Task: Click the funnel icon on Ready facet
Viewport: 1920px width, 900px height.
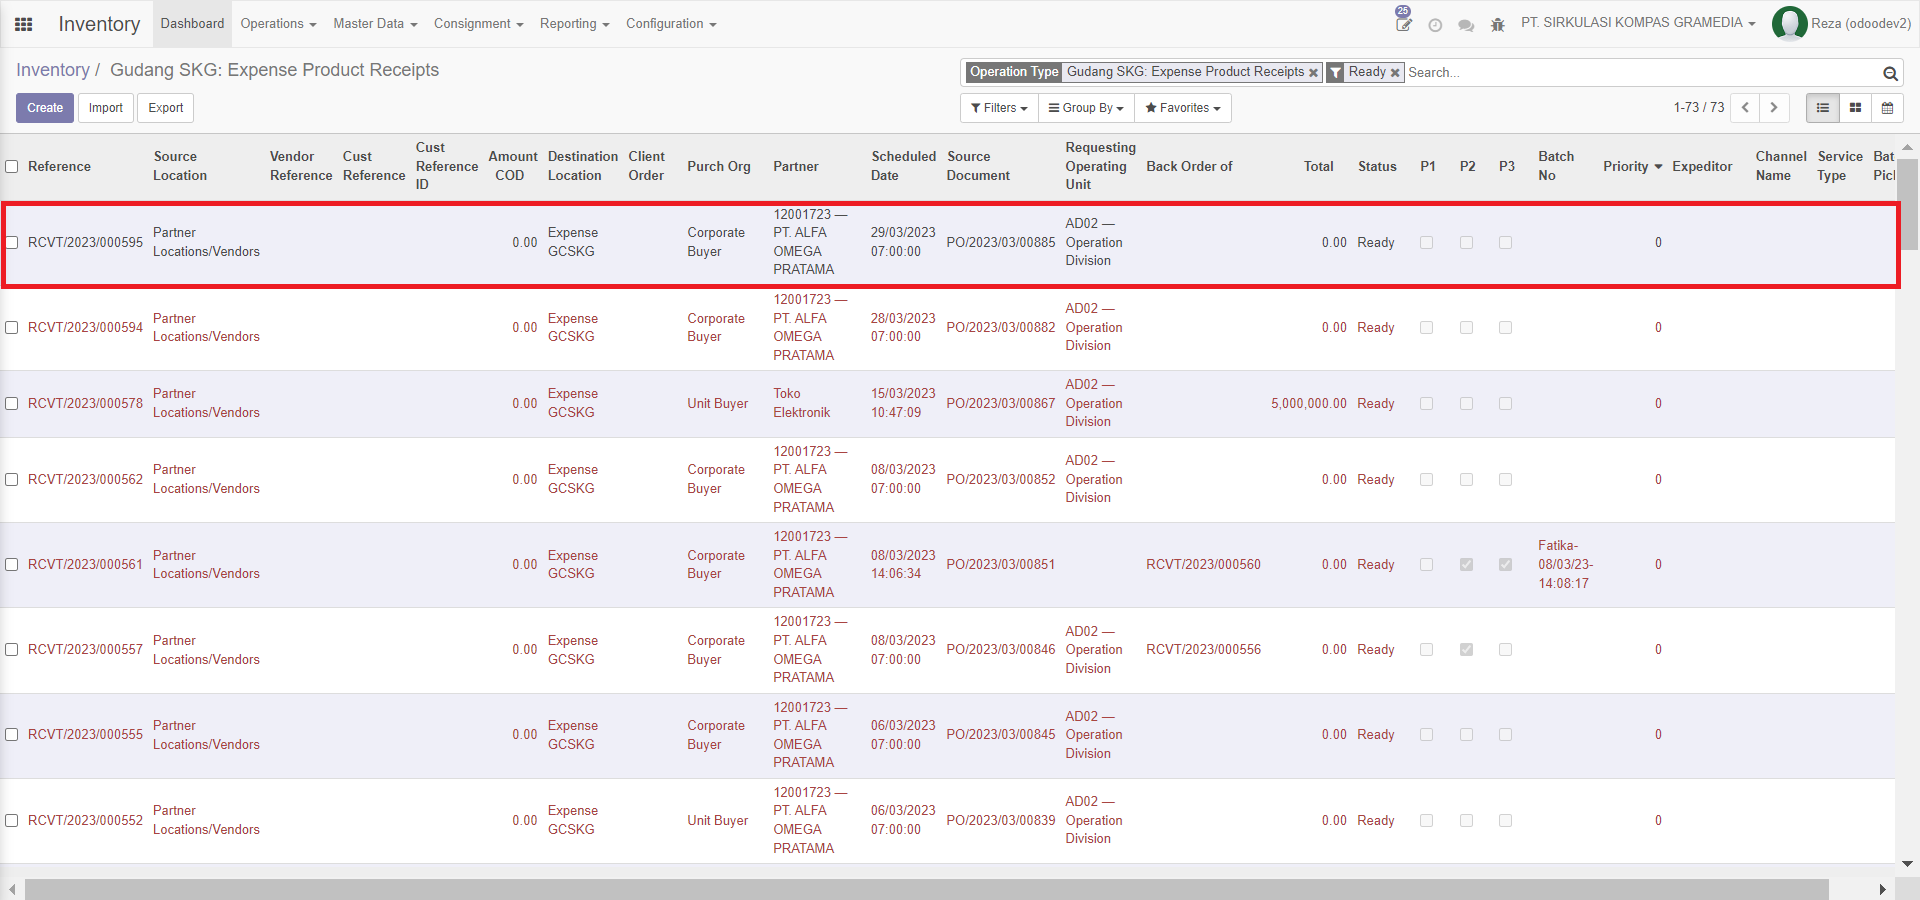Action: [1335, 73]
